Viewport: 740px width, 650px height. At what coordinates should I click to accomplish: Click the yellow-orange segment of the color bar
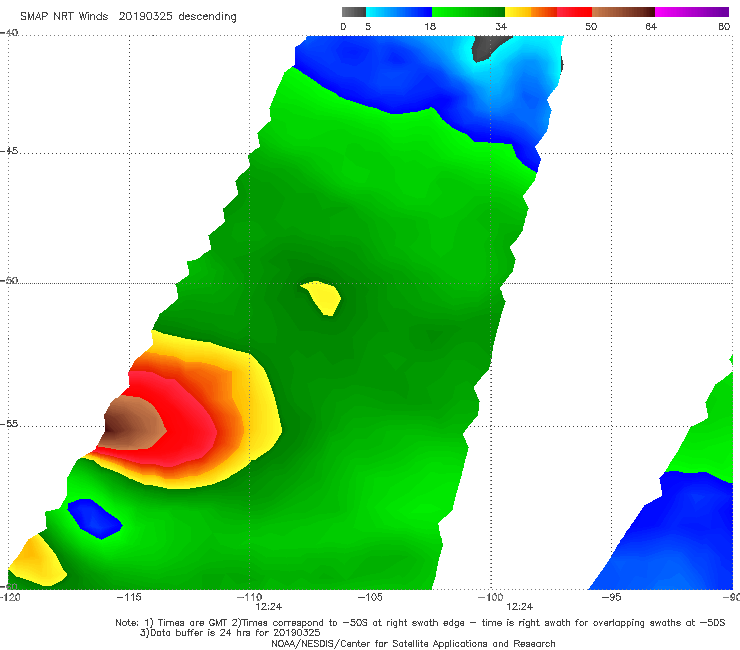(x=530, y=12)
